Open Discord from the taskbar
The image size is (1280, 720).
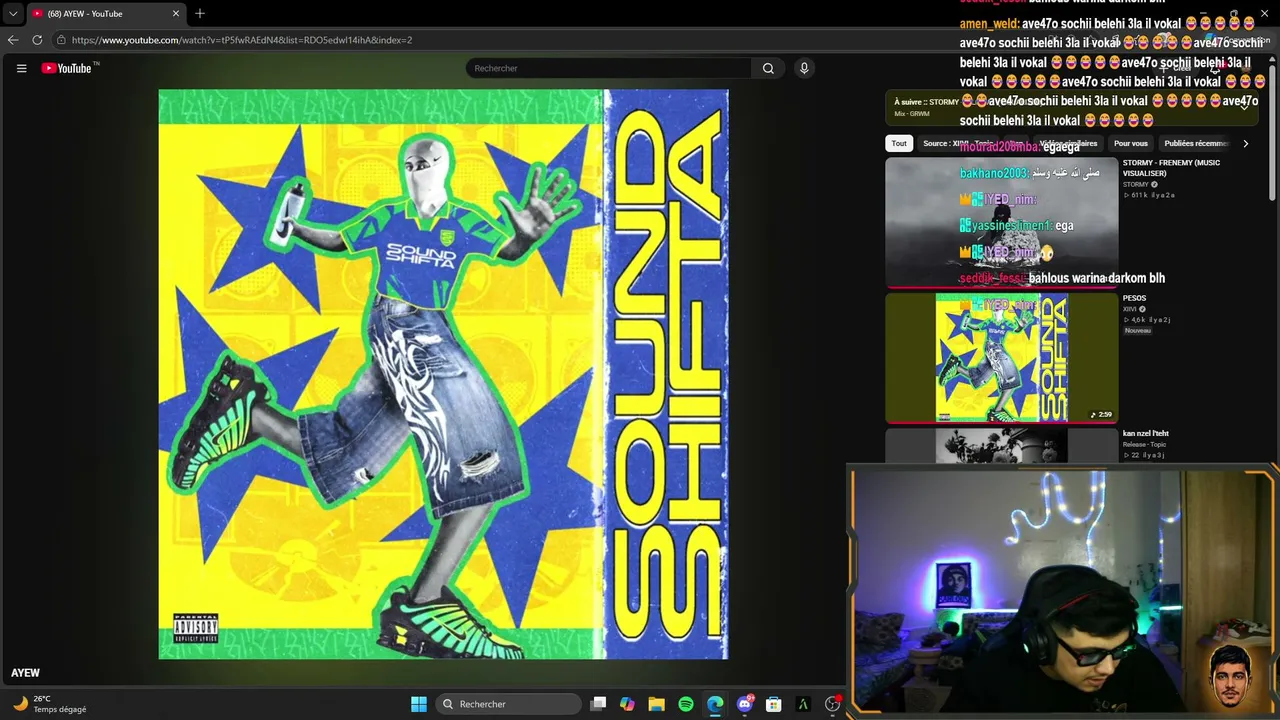pos(744,704)
